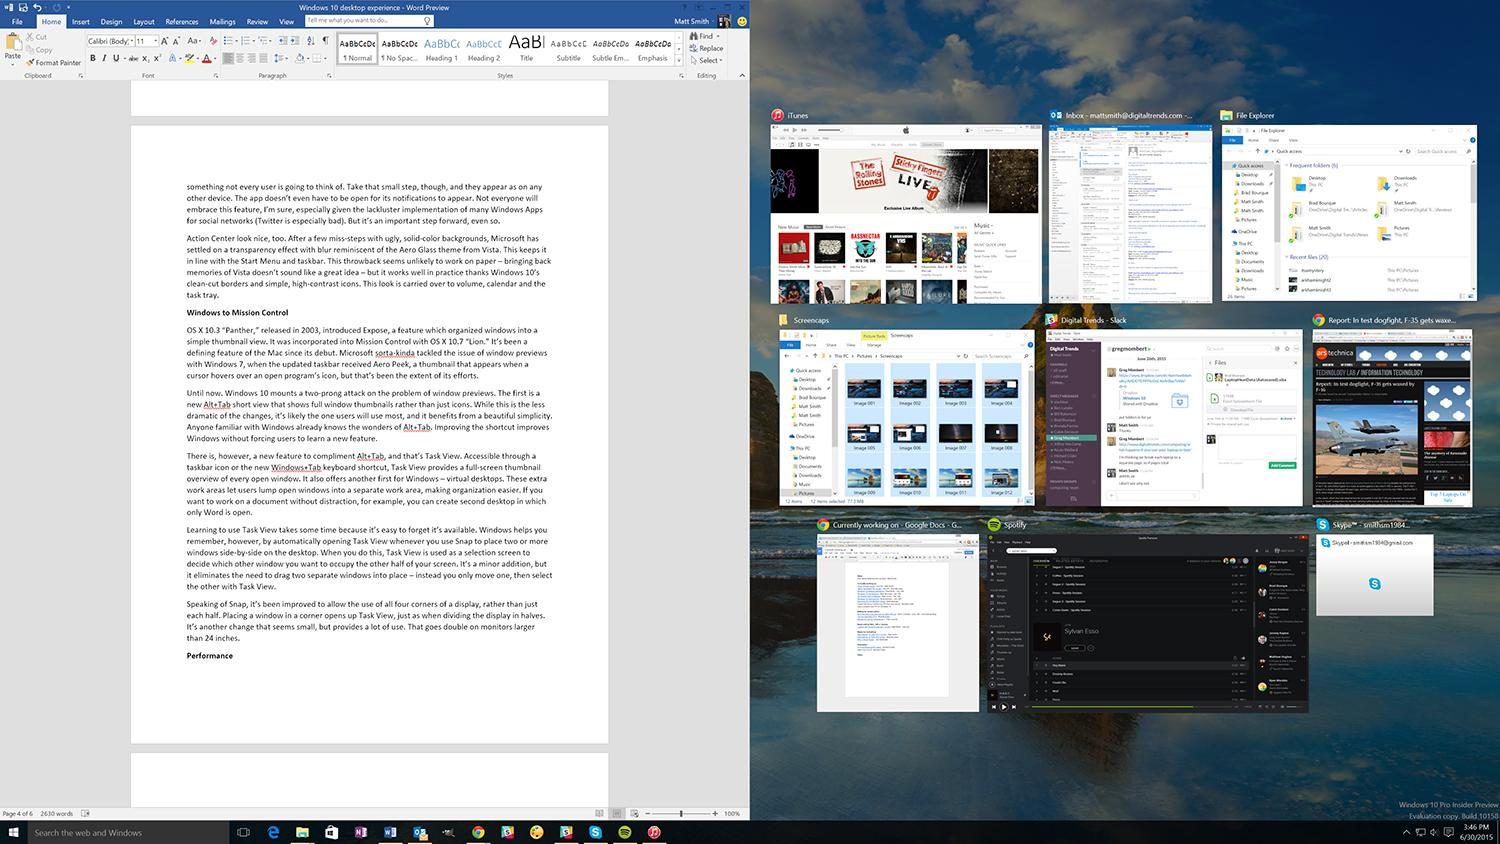
Task: Open Google Chrome from taskbar
Action: pos(478,832)
